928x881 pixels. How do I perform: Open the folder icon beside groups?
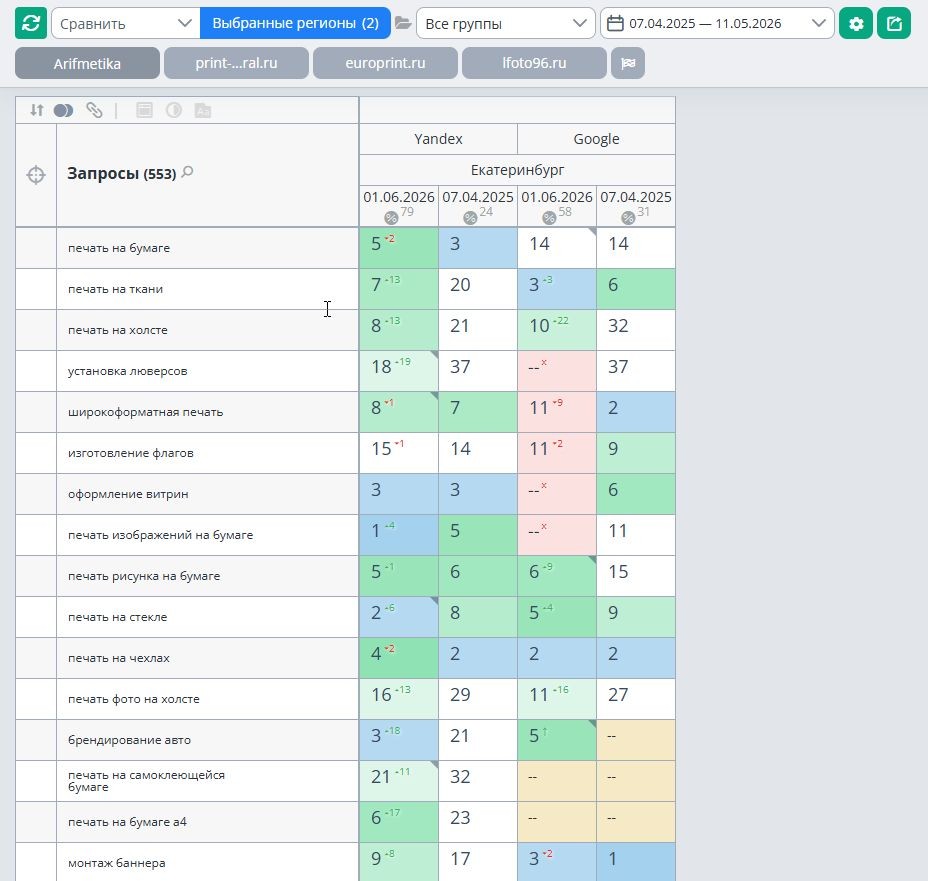tap(403, 23)
